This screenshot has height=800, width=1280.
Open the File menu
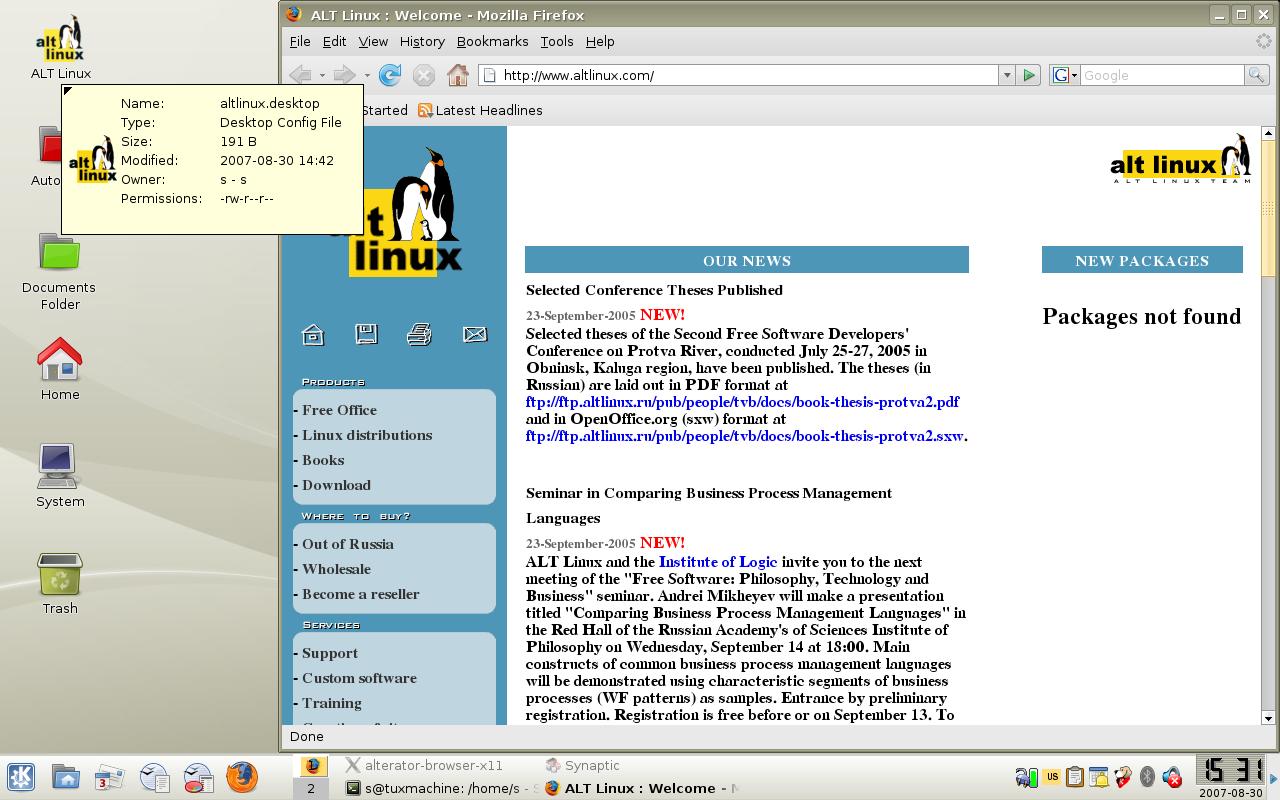[300, 41]
